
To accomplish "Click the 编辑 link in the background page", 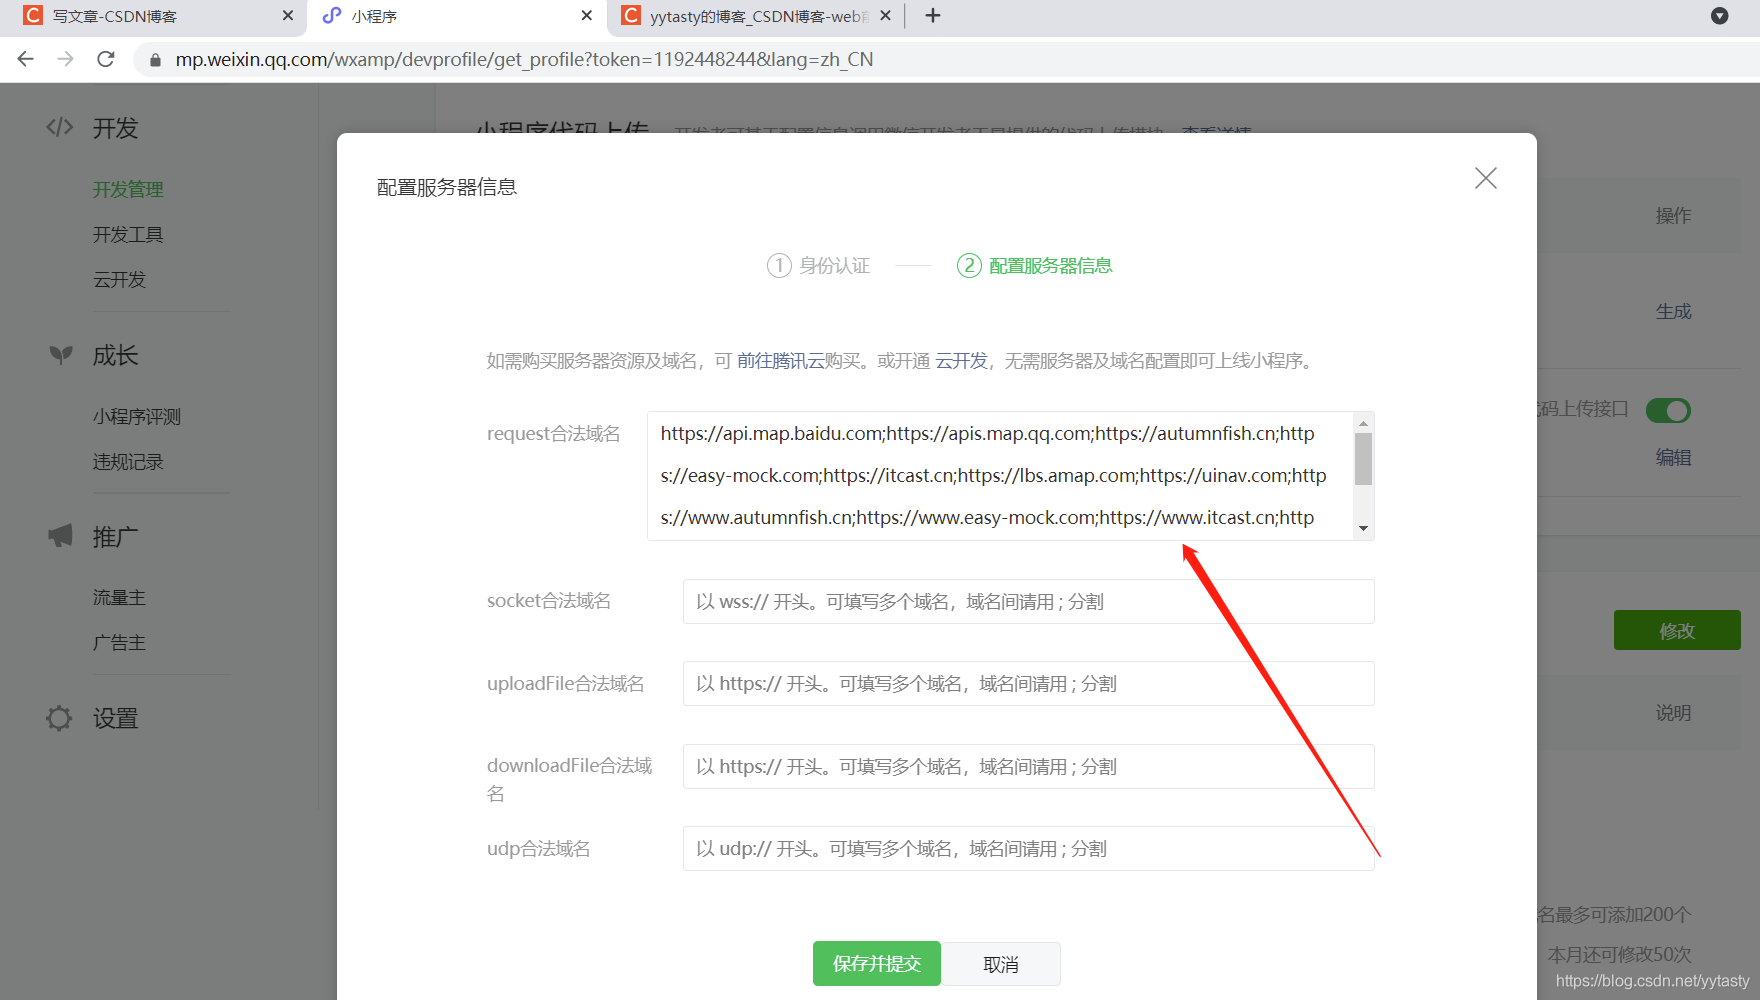I will pyautogui.click(x=1673, y=457).
